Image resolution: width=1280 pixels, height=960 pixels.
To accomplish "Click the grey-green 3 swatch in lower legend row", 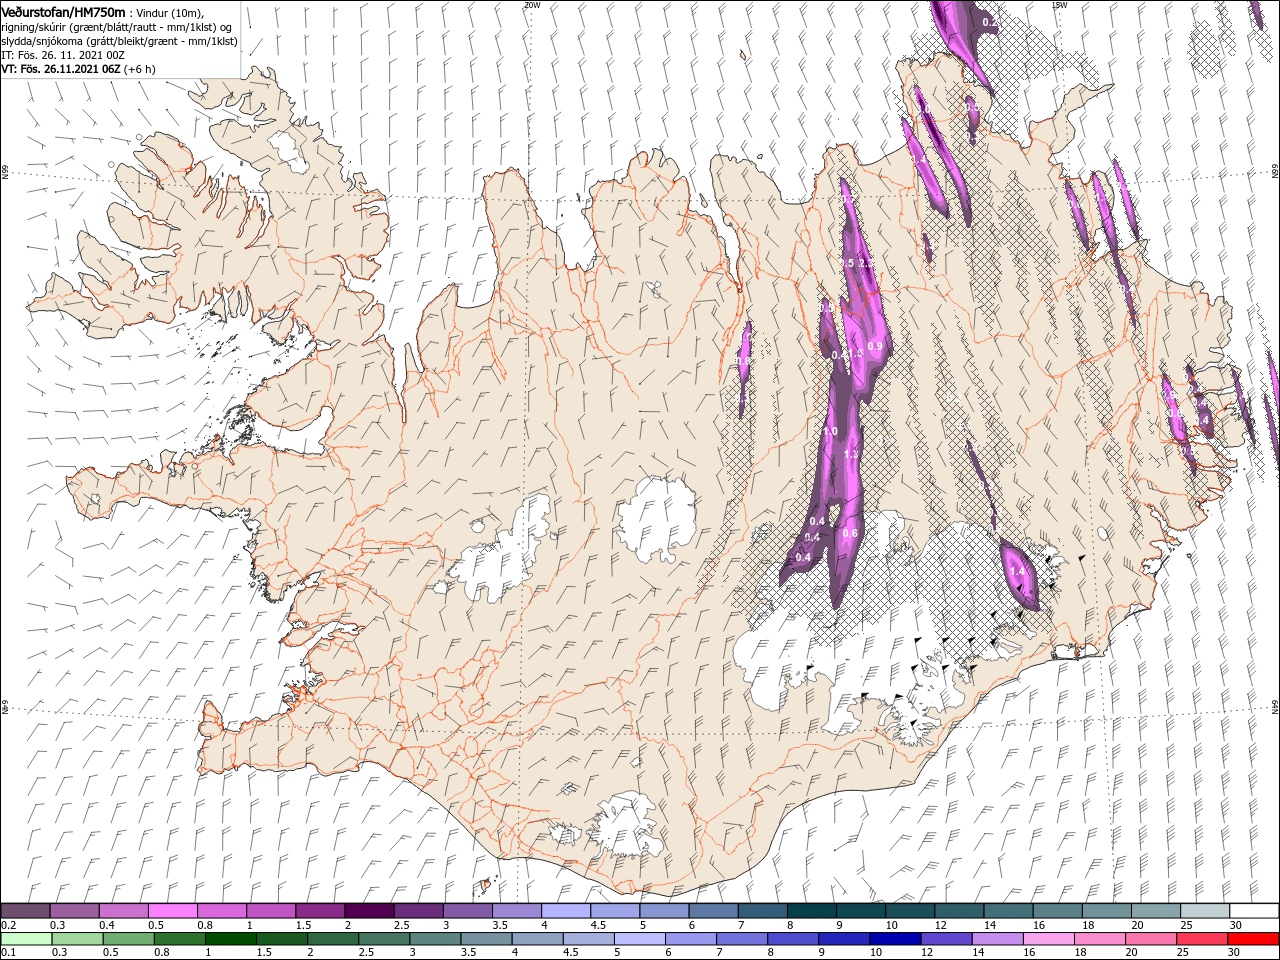I will [x=435, y=939].
